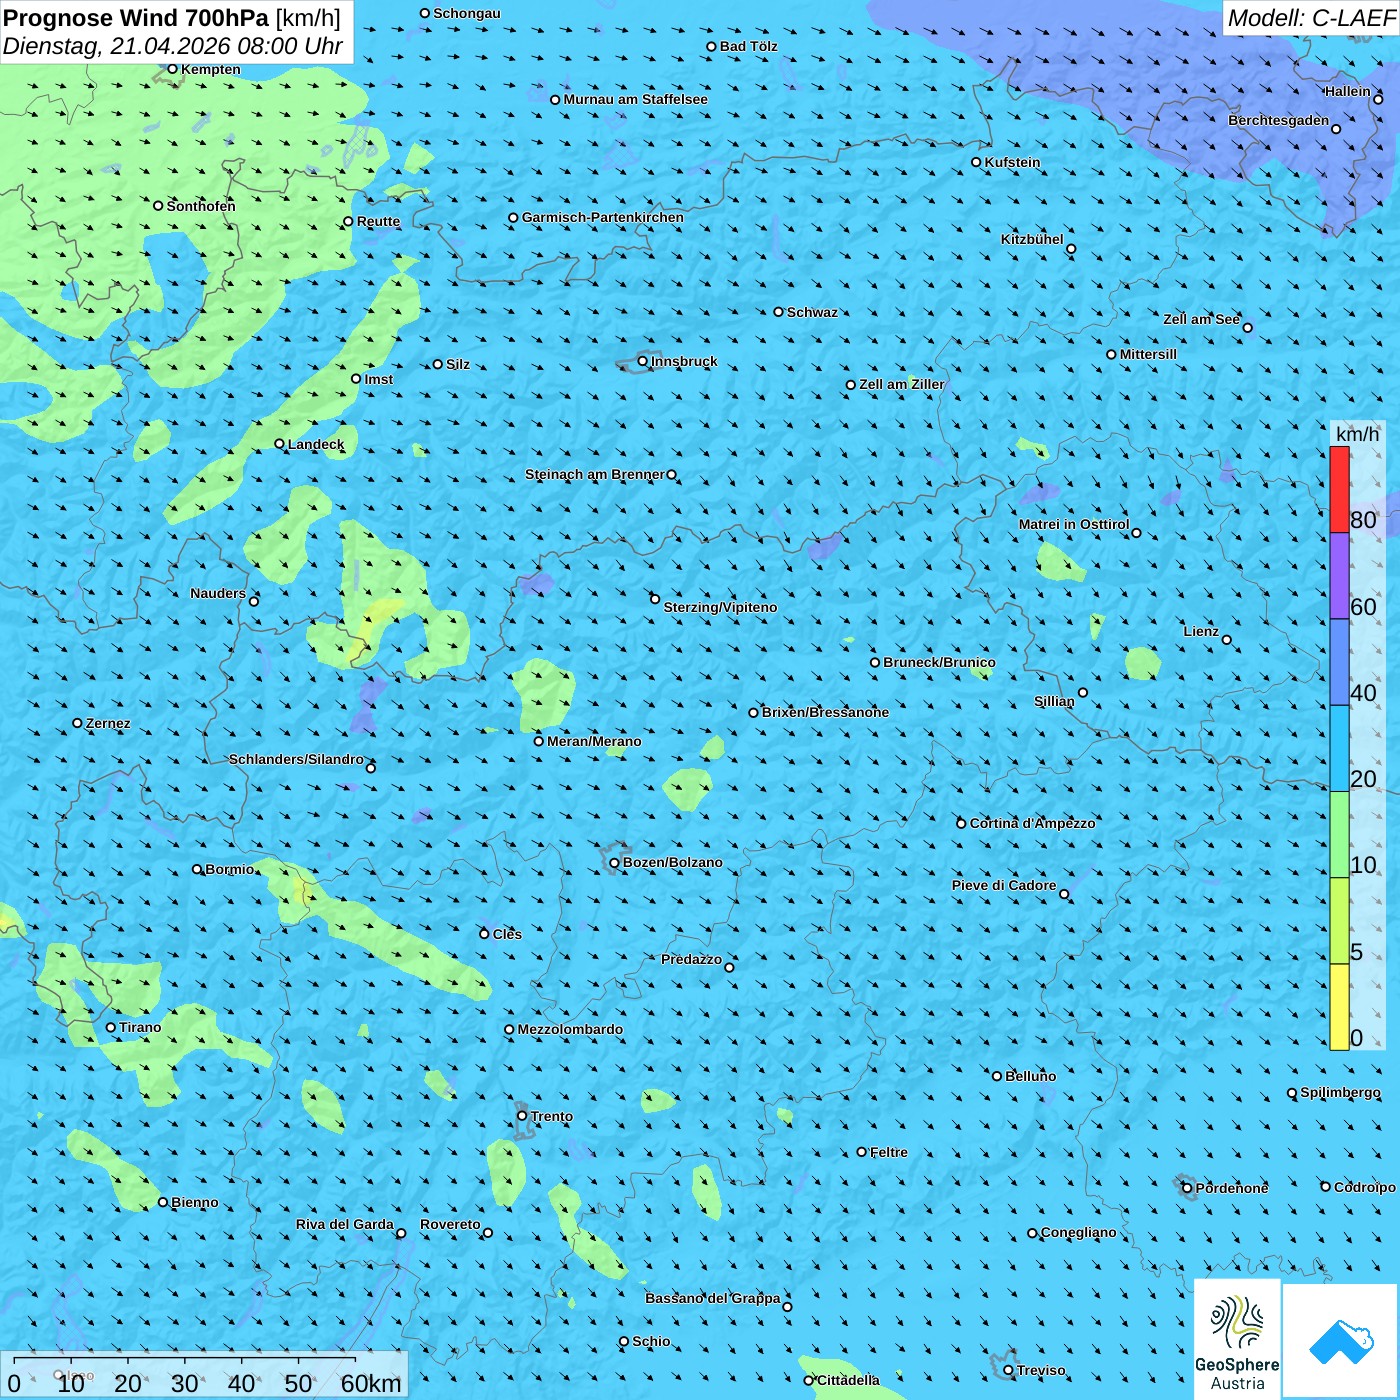This screenshot has width=1400, height=1400.
Task: Click the 'Cortina d'Ampezzo' label
Action: [1032, 823]
